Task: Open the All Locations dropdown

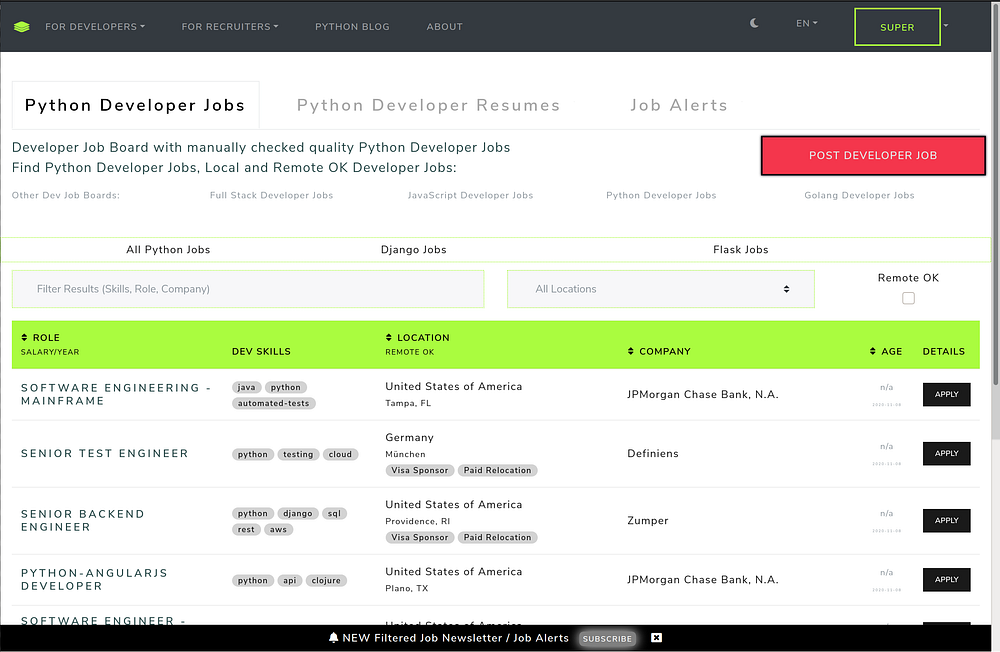Action: 661,289
